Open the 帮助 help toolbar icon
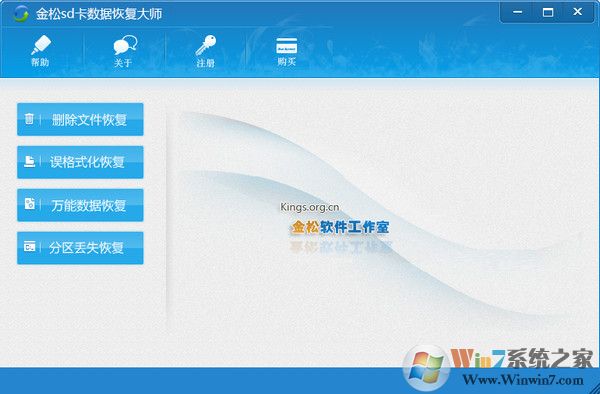Viewport: 600px width, 394px height. tap(40, 50)
